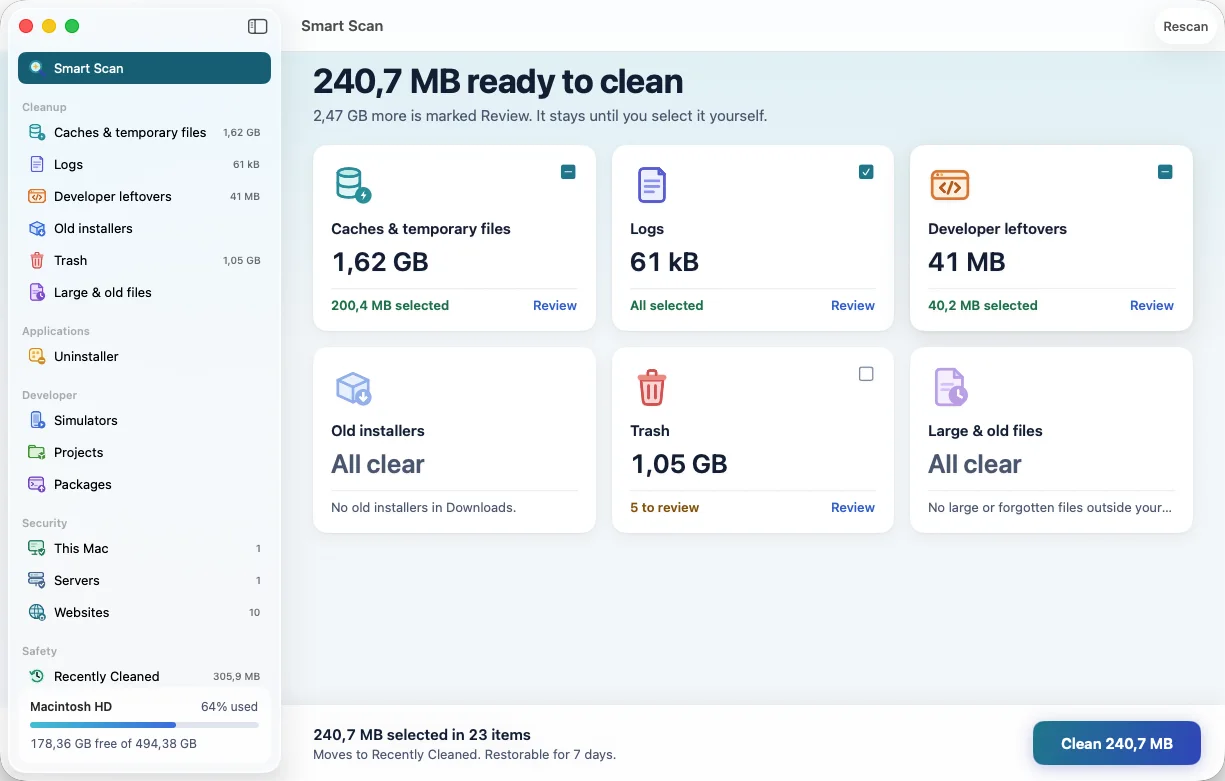1225x781 pixels.
Task: Click the red bin icon on Trash card
Action: [651, 387]
